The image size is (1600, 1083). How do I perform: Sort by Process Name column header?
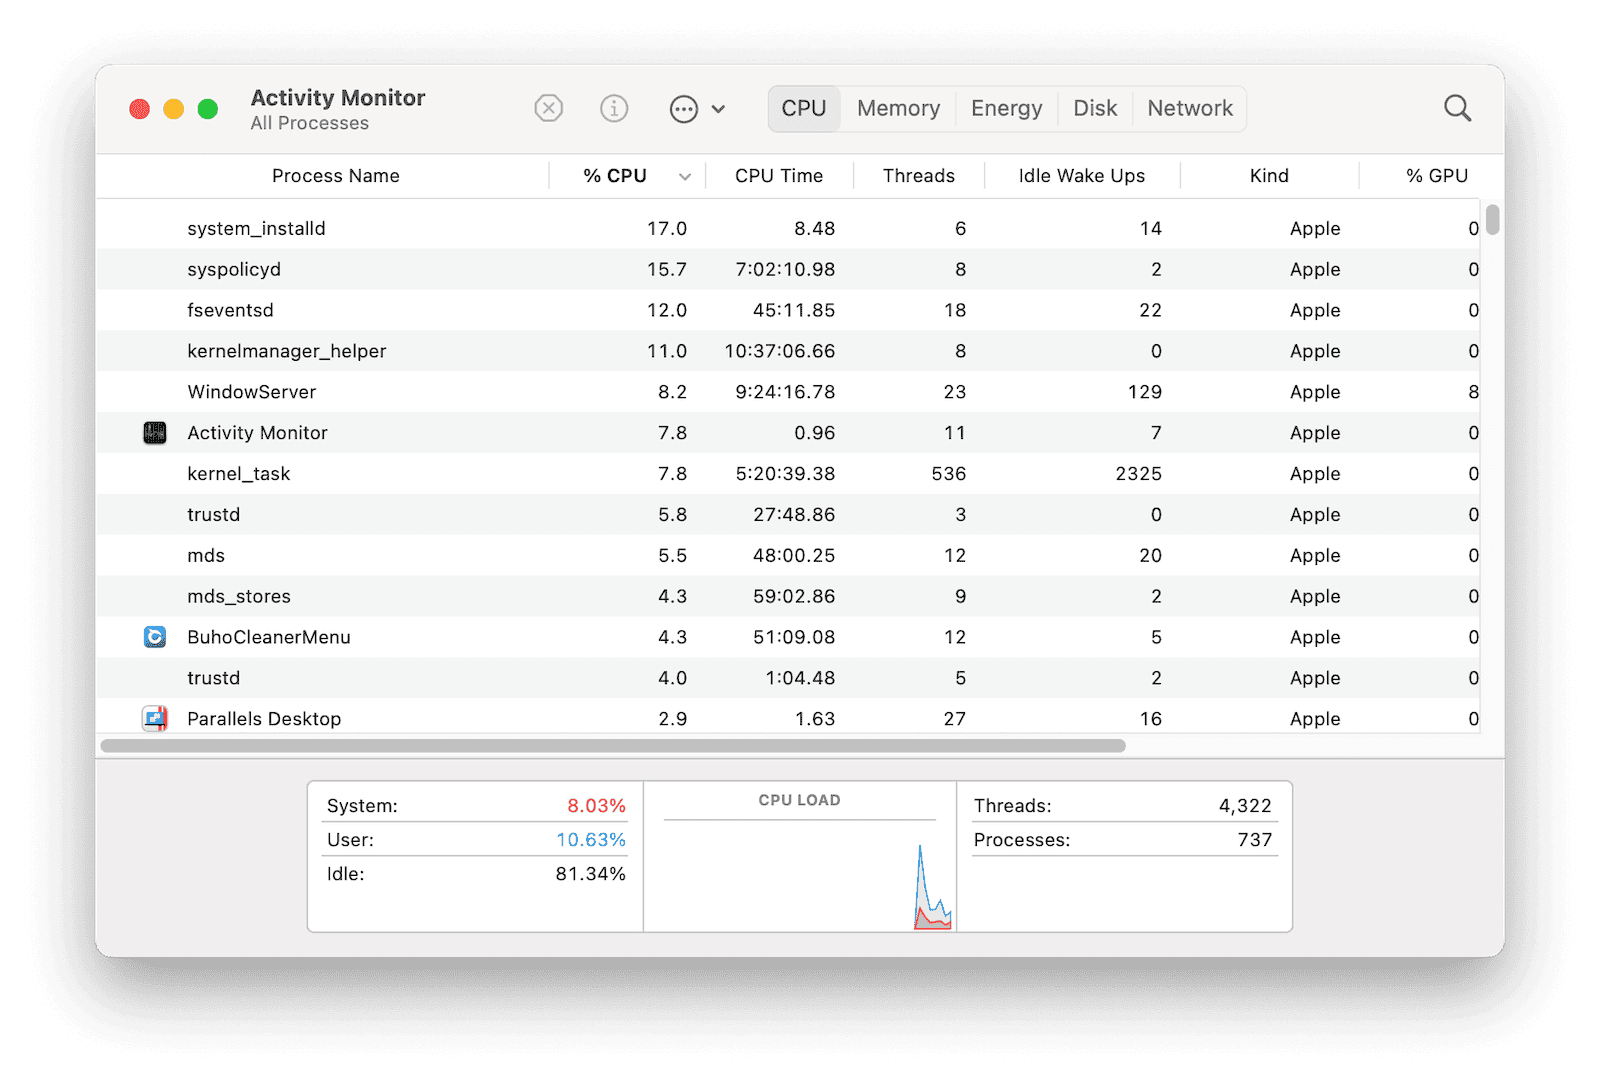[x=335, y=176]
